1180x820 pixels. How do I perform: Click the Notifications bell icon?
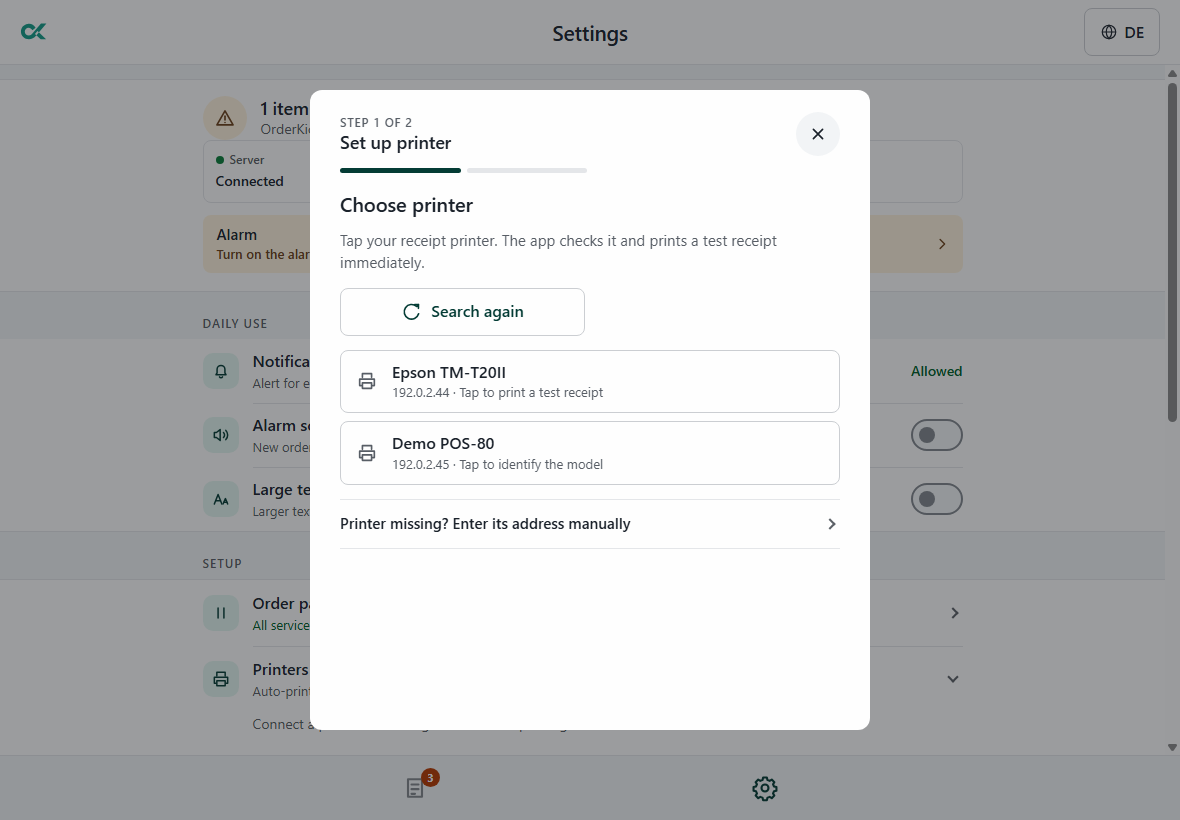click(x=221, y=372)
